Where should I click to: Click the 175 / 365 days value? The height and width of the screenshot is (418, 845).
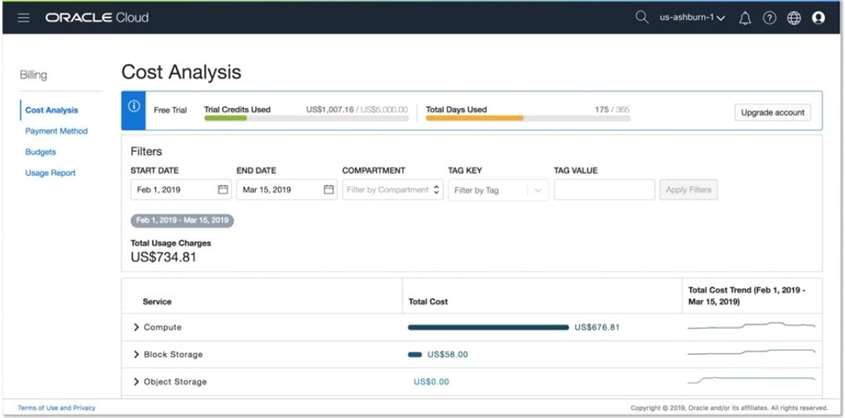pyautogui.click(x=612, y=109)
